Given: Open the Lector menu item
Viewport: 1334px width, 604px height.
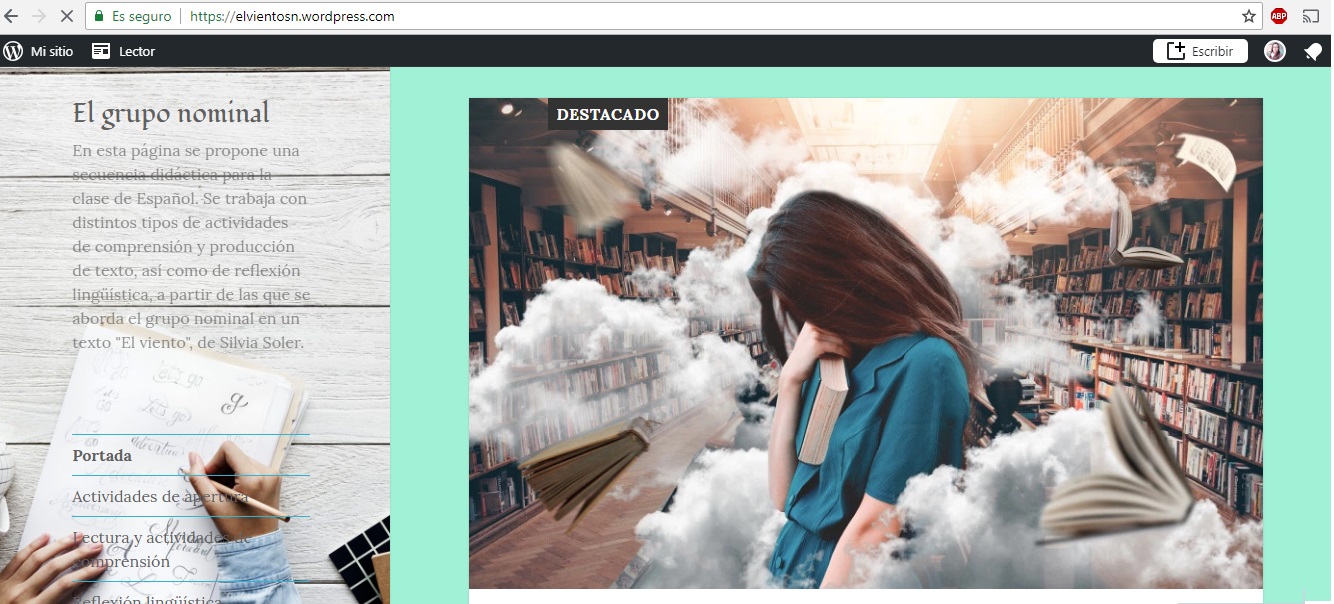Looking at the screenshot, I should pyautogui.click(x=137, y=51).
